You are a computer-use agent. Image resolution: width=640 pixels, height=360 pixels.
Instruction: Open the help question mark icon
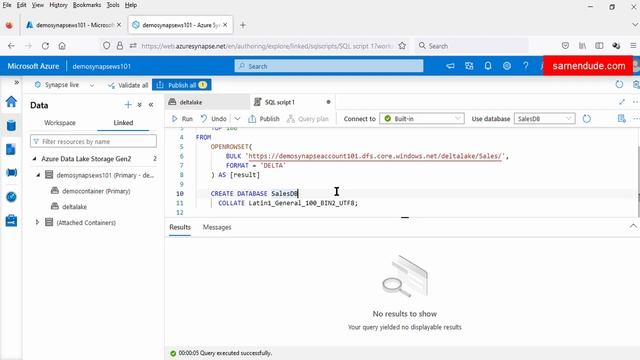click(526, 66)
